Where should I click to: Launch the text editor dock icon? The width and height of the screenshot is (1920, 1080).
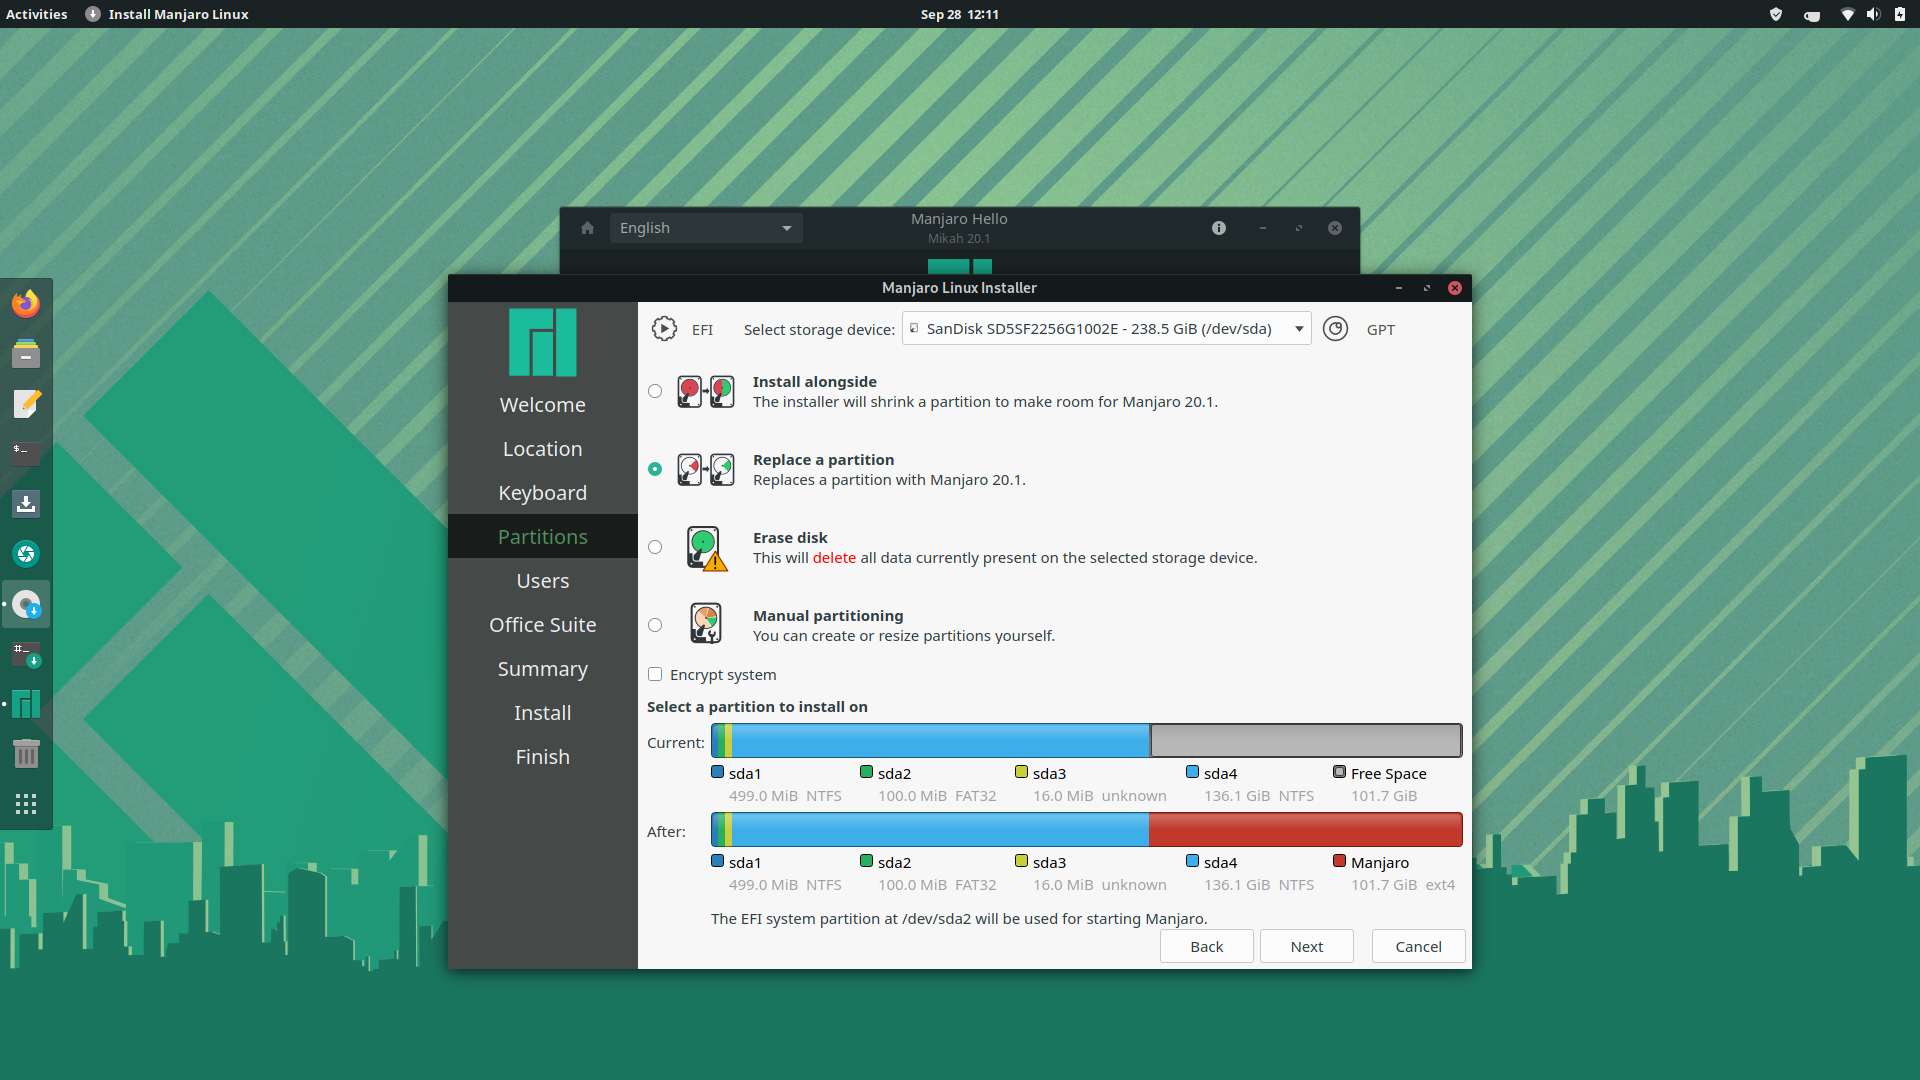pos(26,403)
